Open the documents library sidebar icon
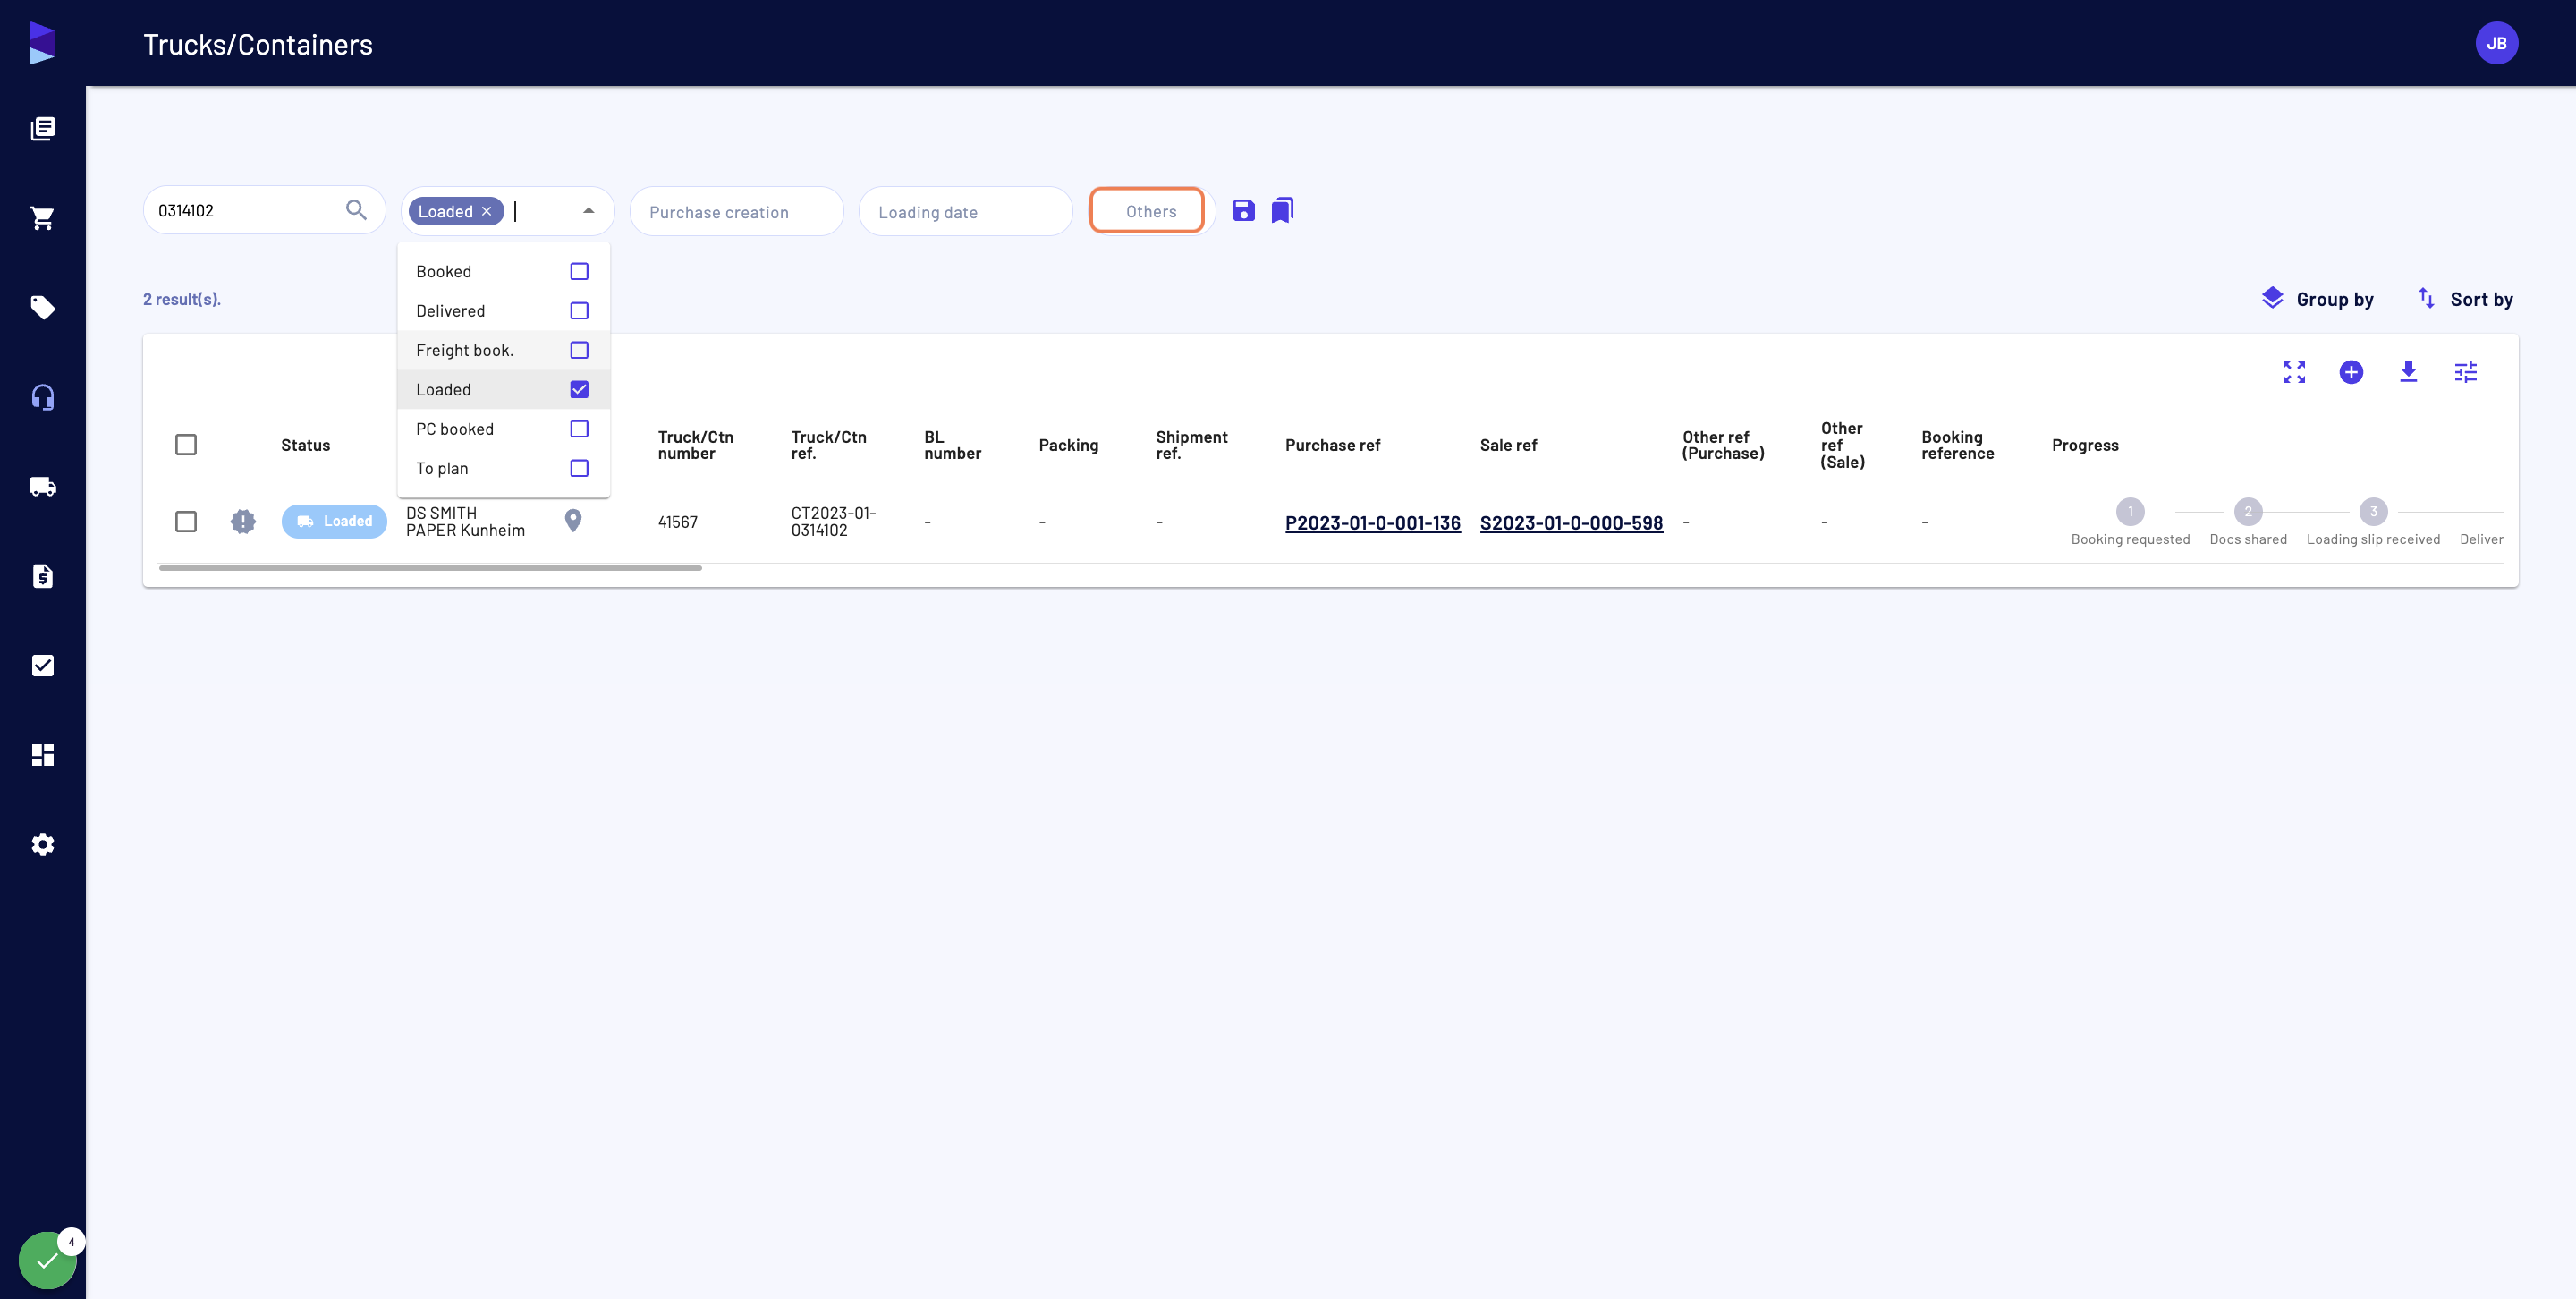 click(x=42, y=128)
